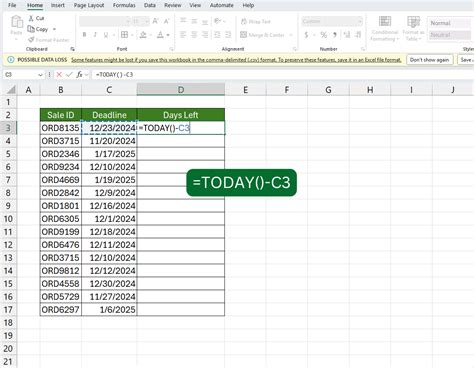Screen dimensions: 474x368
Task: Toggle Italic formatting
Action: click(x=95, y=35)
